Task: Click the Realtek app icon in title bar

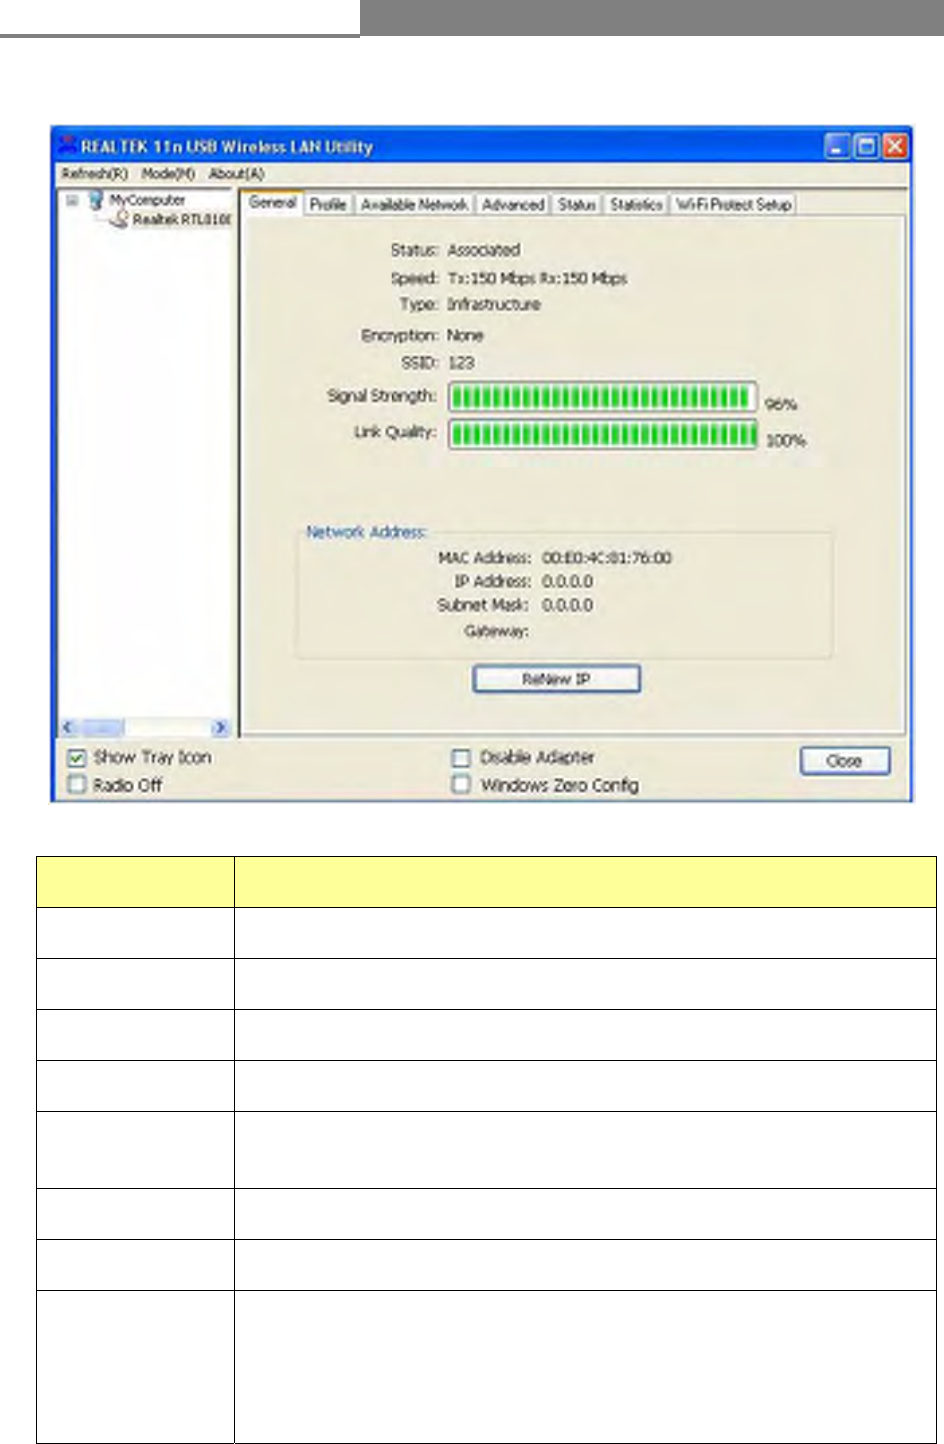Action: [x=67, y=145]
